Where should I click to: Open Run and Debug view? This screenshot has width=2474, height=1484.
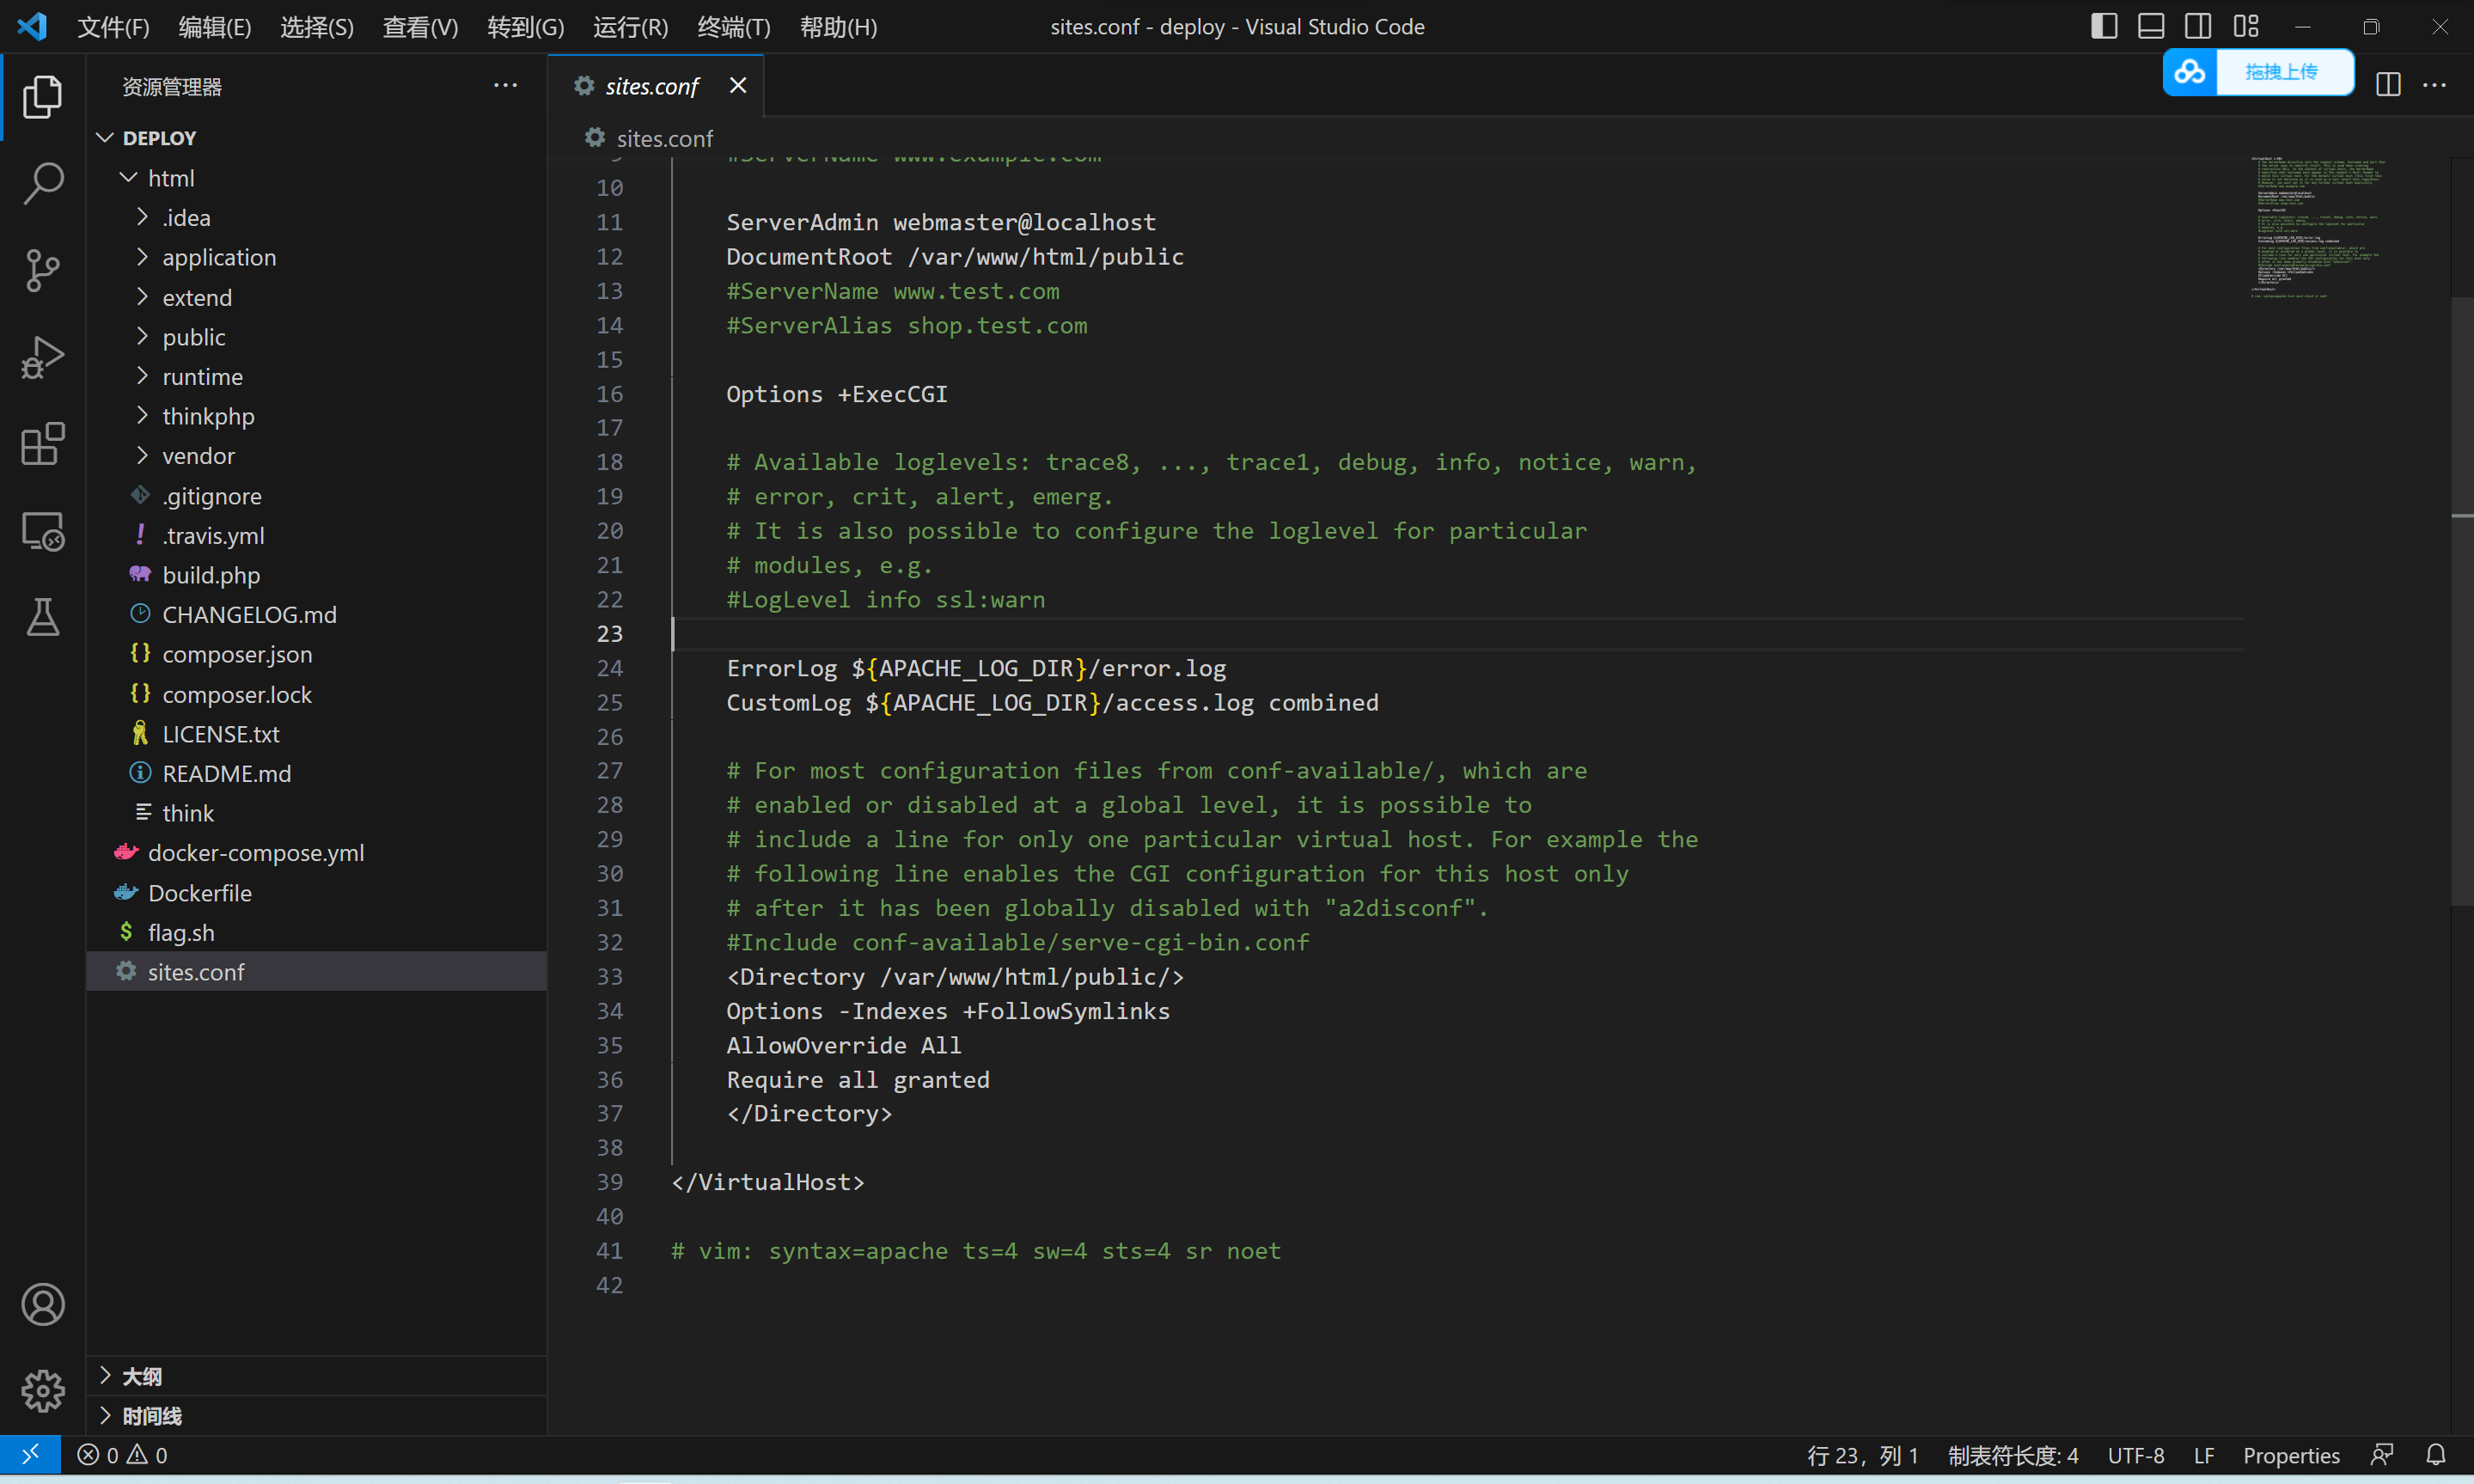42,357
